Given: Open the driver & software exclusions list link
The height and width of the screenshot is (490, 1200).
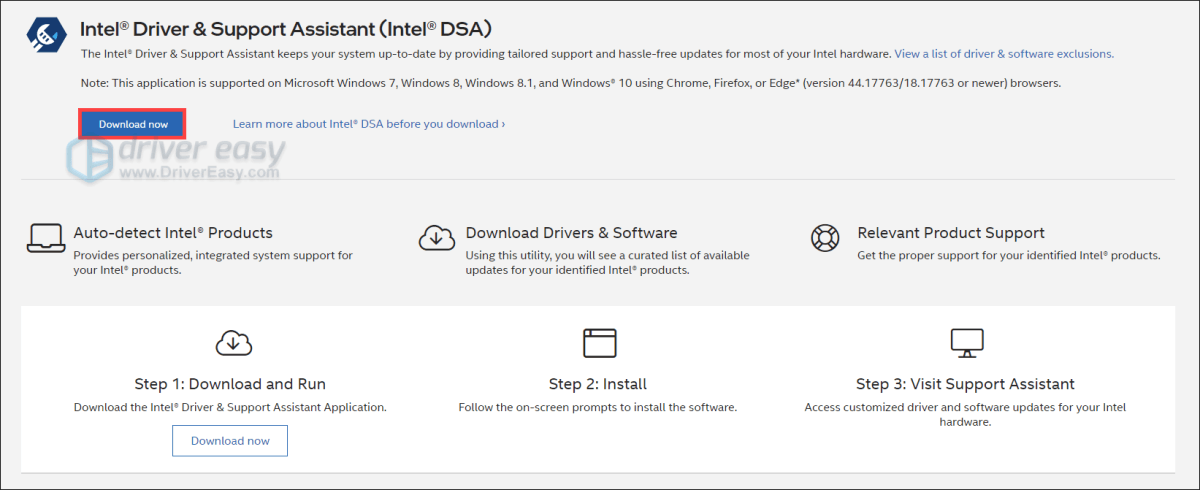Looking at the screenshot, I should coord(1004,54).
